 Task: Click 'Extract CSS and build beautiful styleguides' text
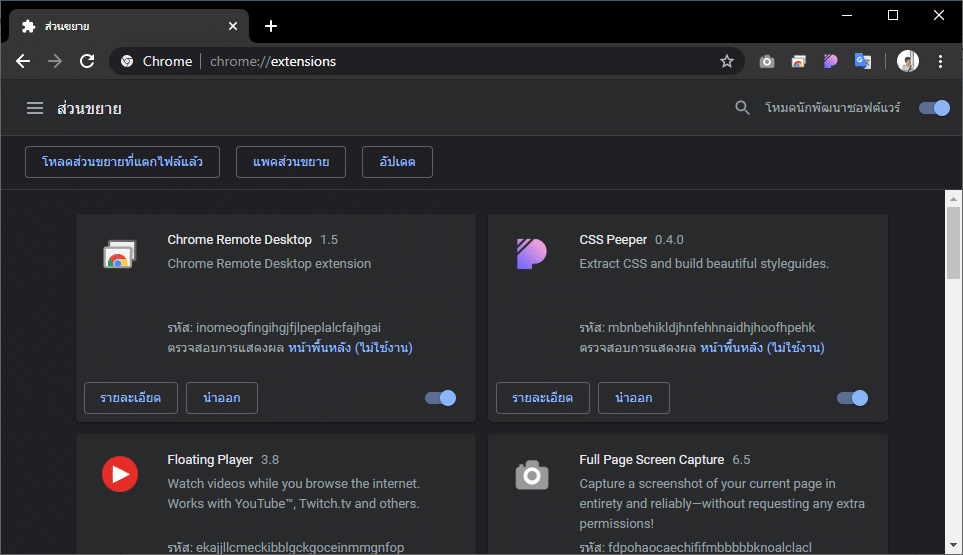[x=704, y=264]
